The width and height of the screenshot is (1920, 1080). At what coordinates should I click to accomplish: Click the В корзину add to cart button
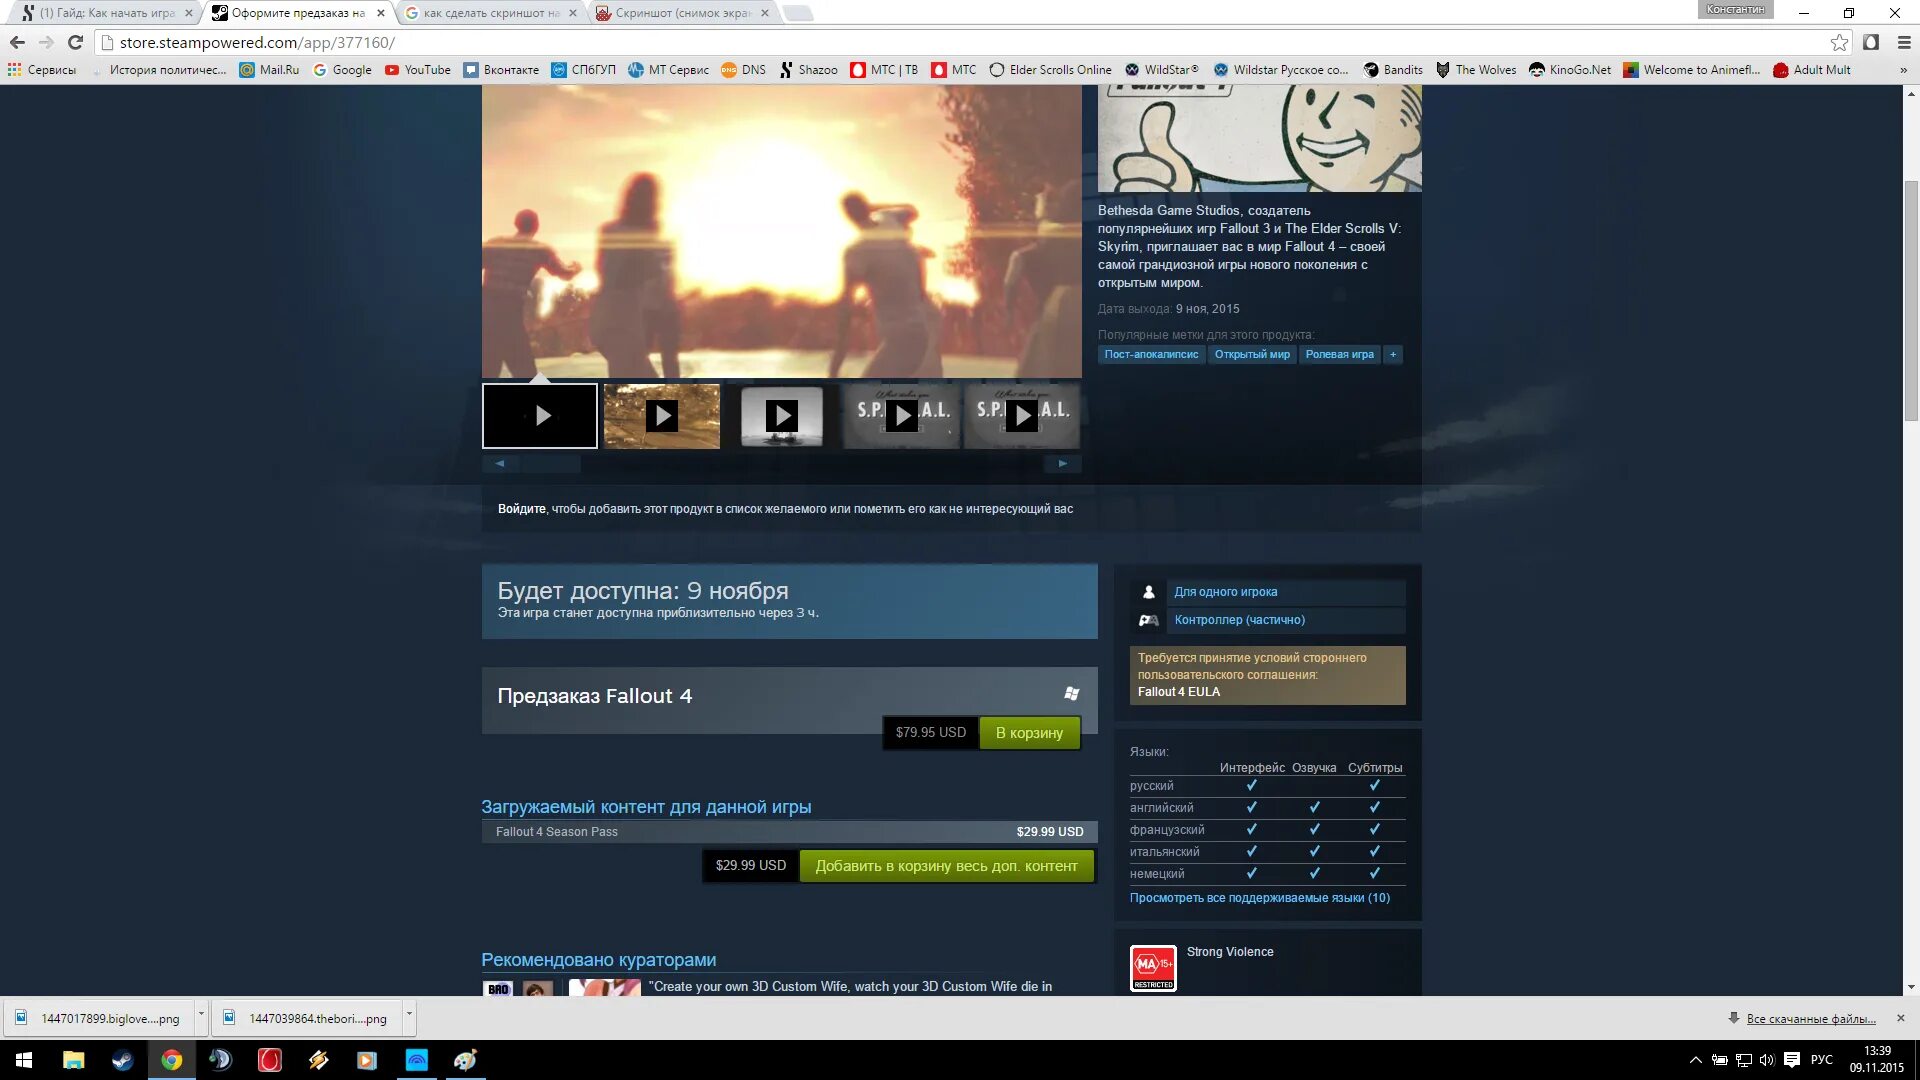click(x=1030, y=732)
